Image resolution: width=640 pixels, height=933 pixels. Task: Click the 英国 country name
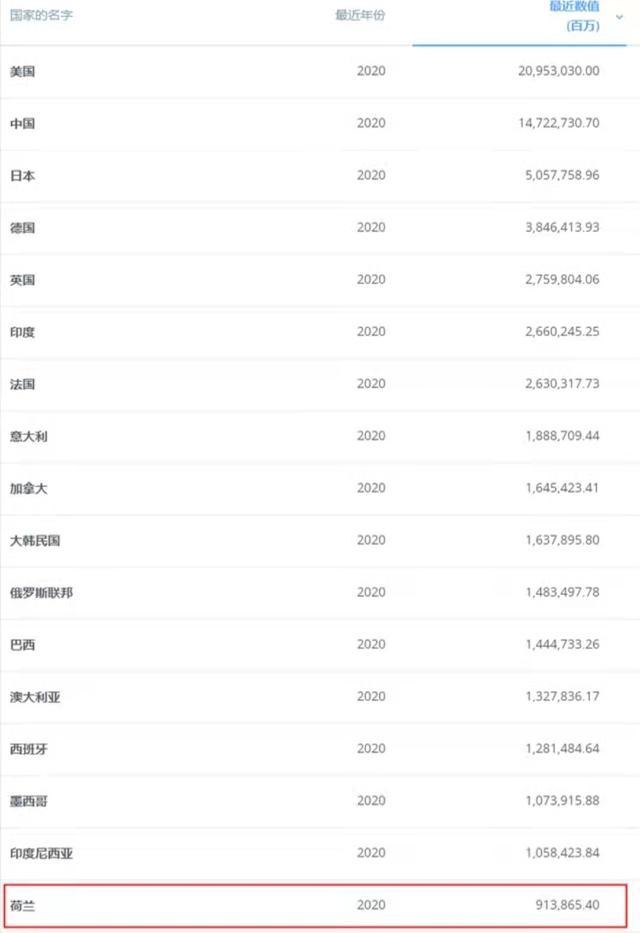point(23,280)
